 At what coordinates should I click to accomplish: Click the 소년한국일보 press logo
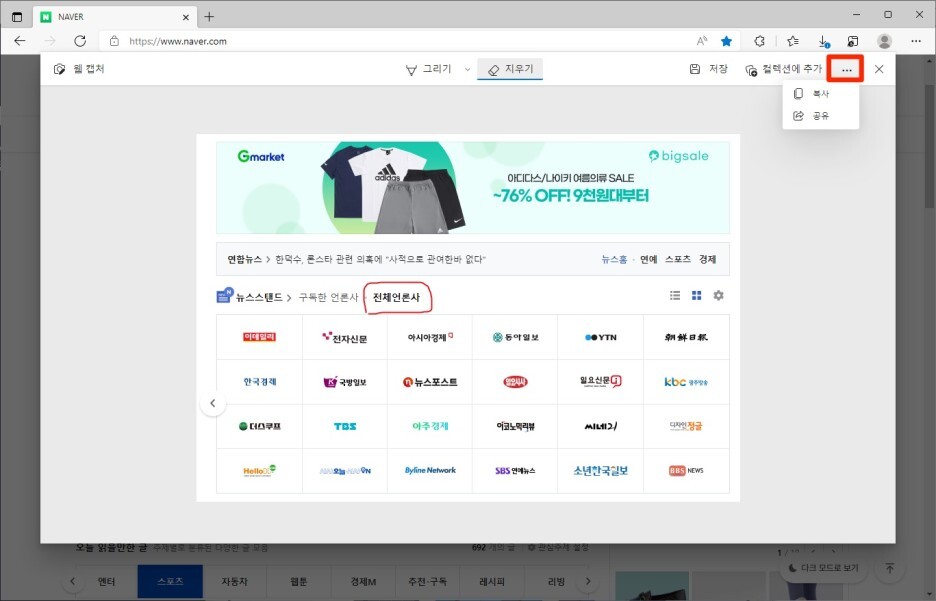pyautogui.click(x=601, y=471)
